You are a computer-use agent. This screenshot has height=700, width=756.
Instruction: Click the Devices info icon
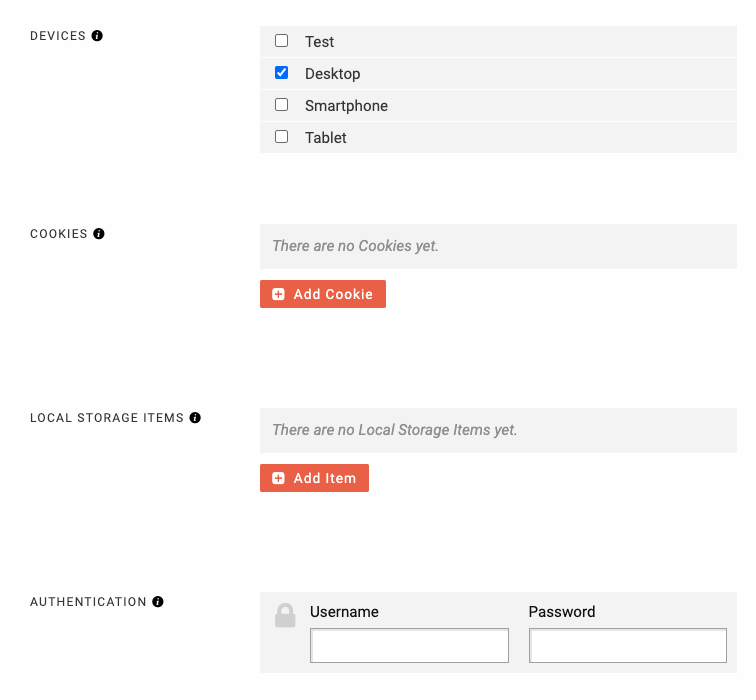pyautogui.click(x=97, y=36)
